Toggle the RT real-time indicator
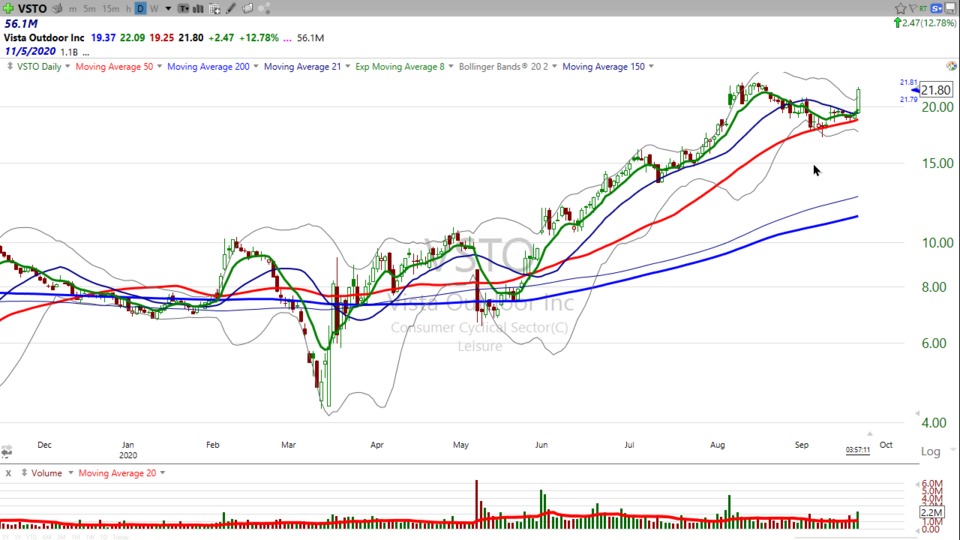960x540 pixels. pyautogui.click(x=923, y=8)
